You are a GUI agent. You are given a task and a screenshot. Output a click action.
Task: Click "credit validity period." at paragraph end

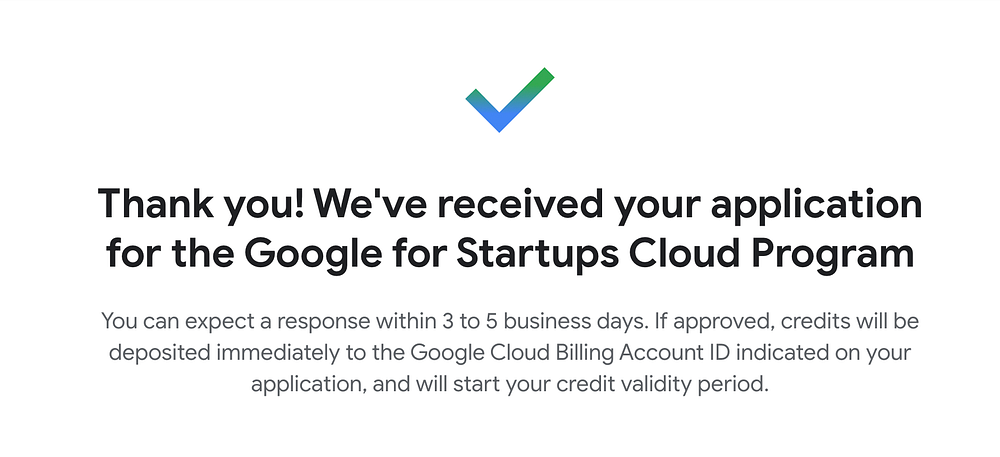pyautogui.click(x=663, y=386)
